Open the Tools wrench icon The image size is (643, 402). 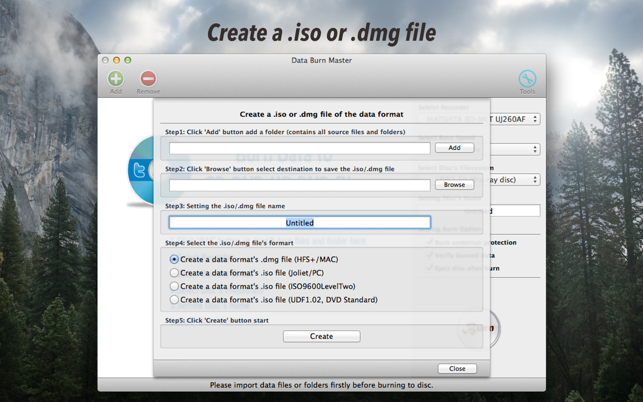[x=527, y=79]
